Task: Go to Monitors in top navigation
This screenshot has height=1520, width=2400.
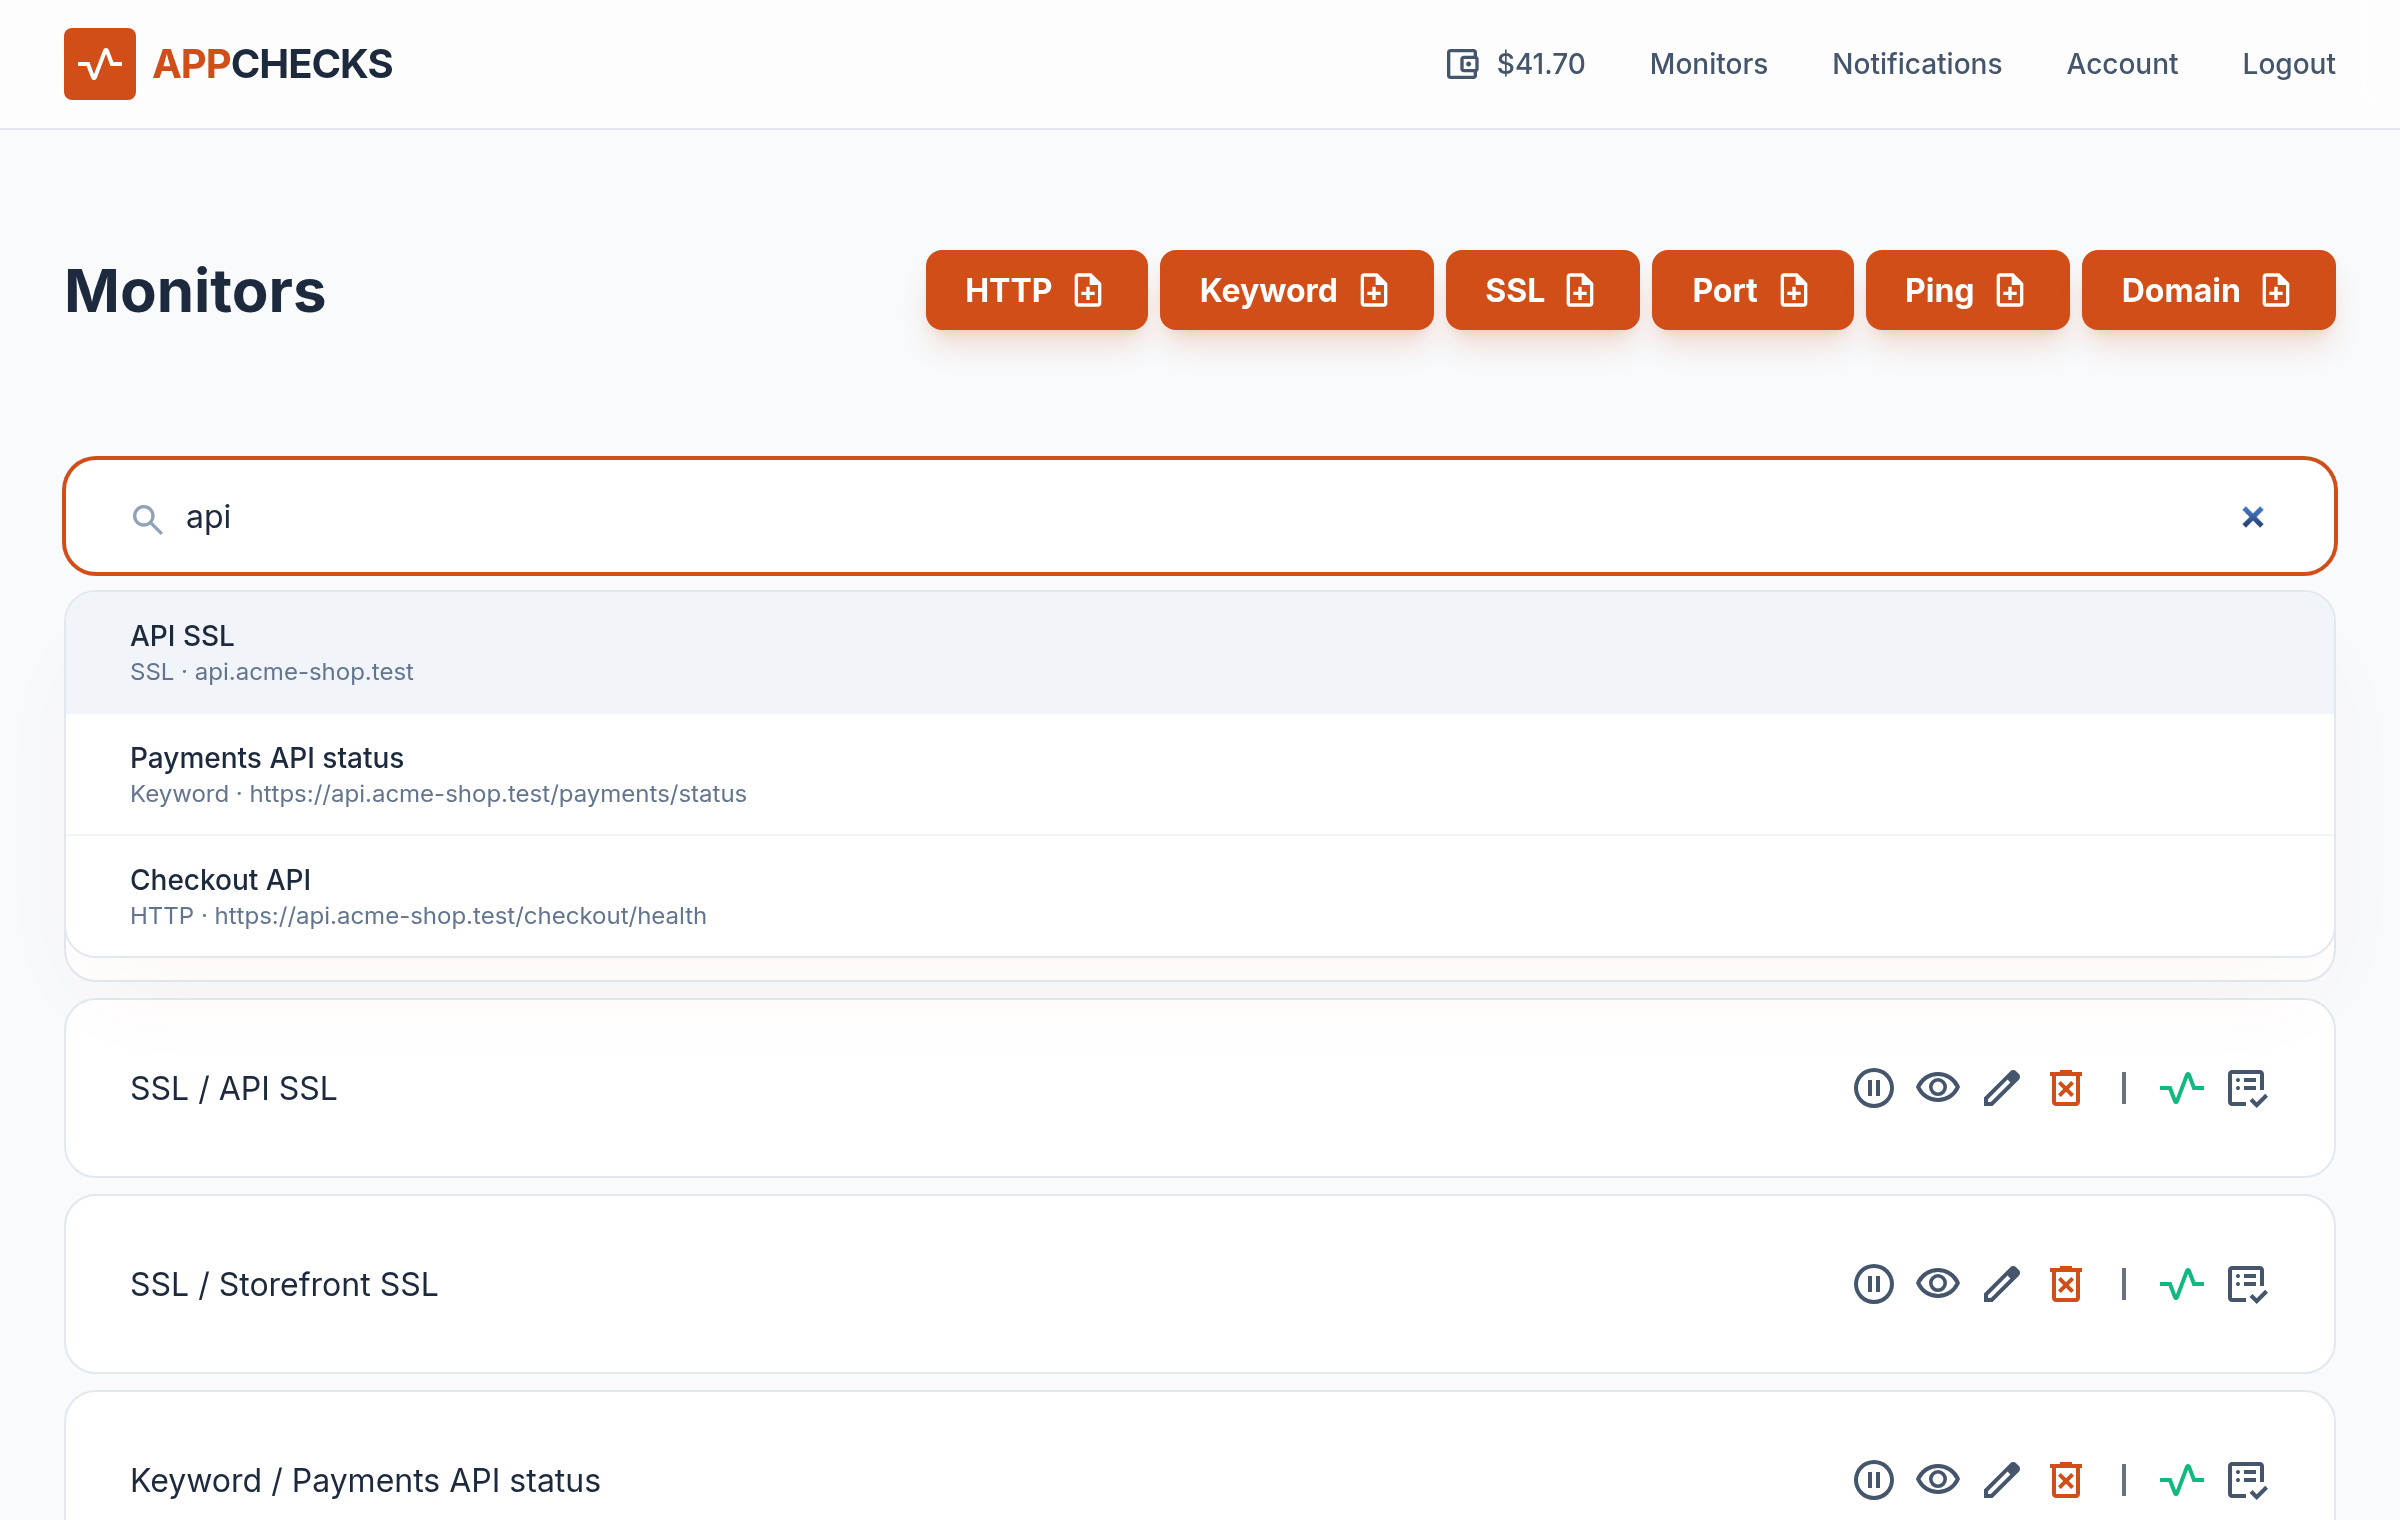Action: coord(1708,64)
